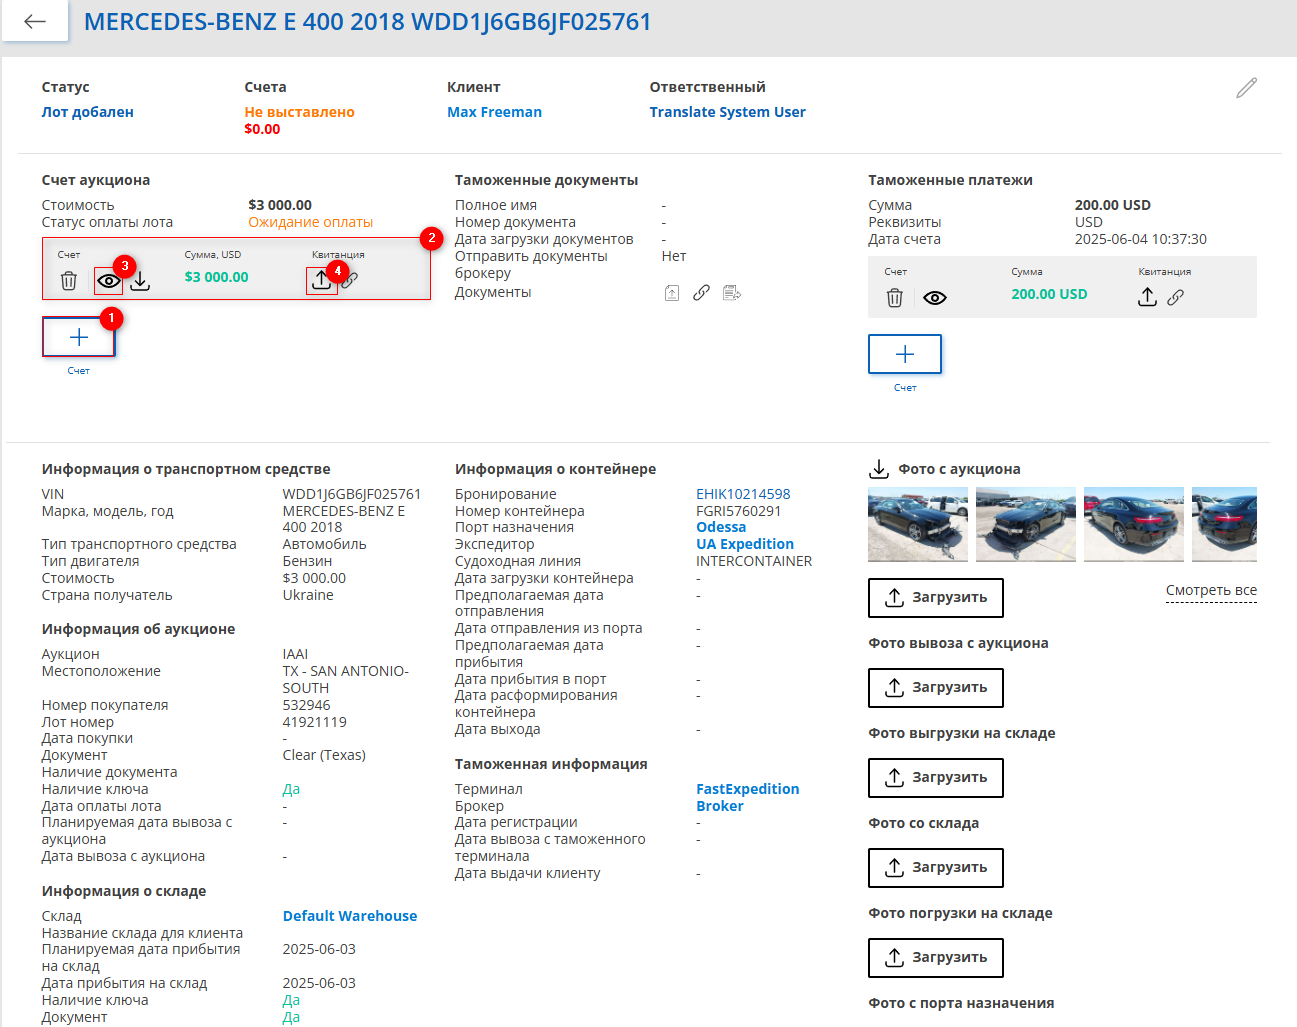The height and width of the screenshot is (1027, 1297).
Task: Copy link for customs payment receipt
Action: 1176,297
